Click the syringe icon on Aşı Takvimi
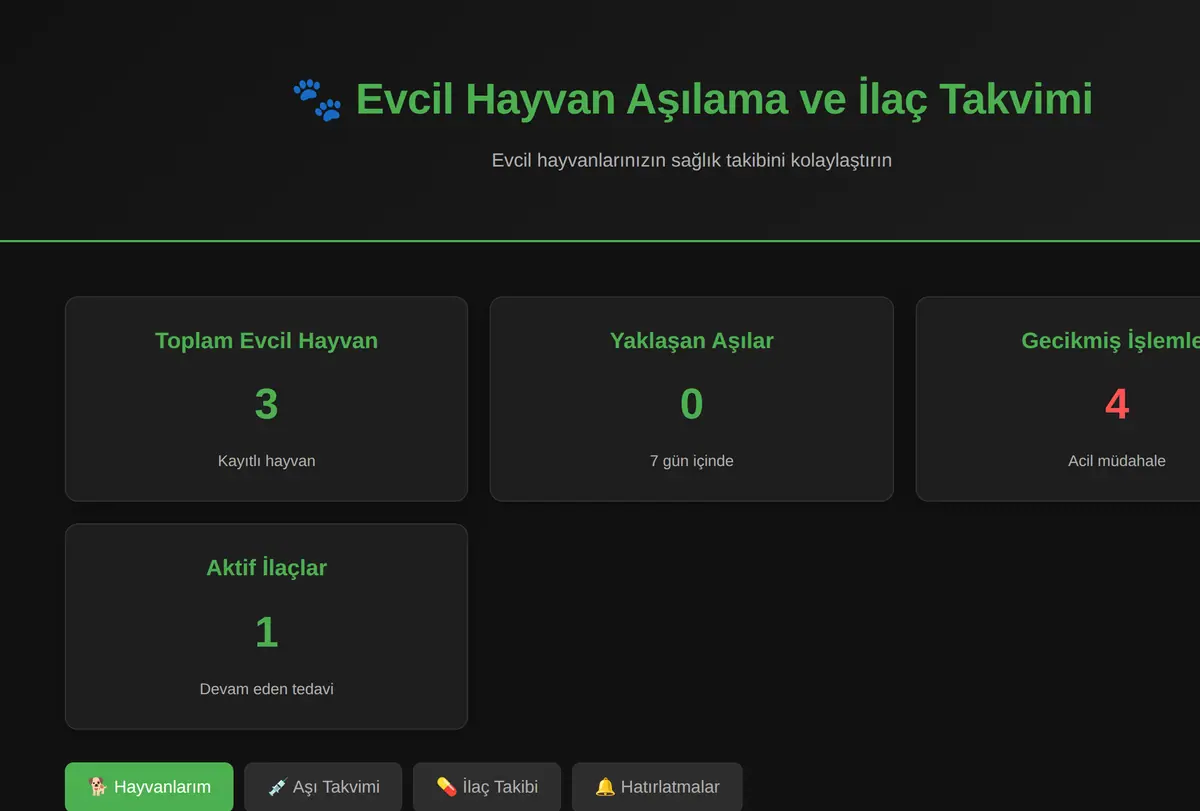Screen dimensions: 1200x811 (278, 787)
